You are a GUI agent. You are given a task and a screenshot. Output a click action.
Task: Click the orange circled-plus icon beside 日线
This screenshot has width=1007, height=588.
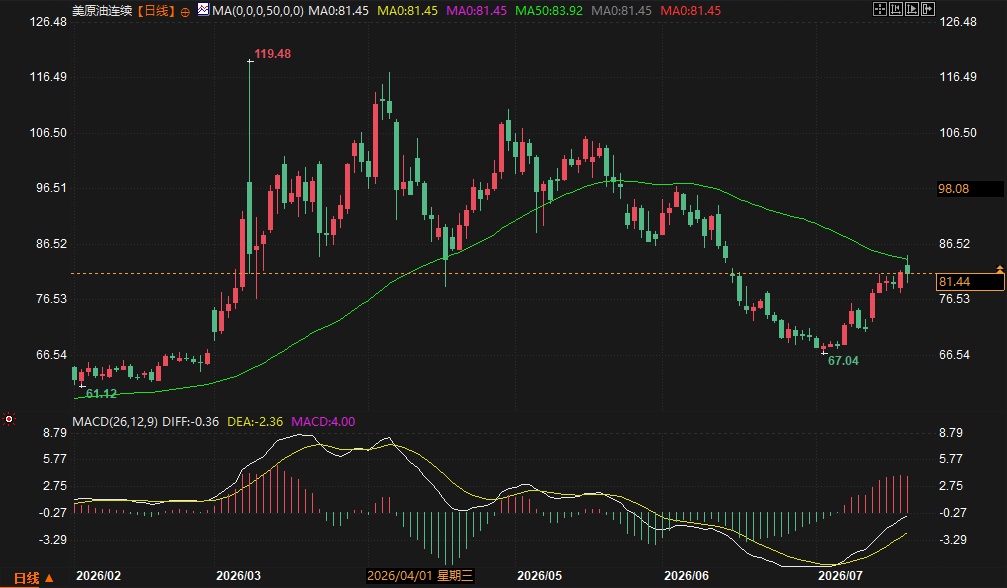(x=185, y=12)
